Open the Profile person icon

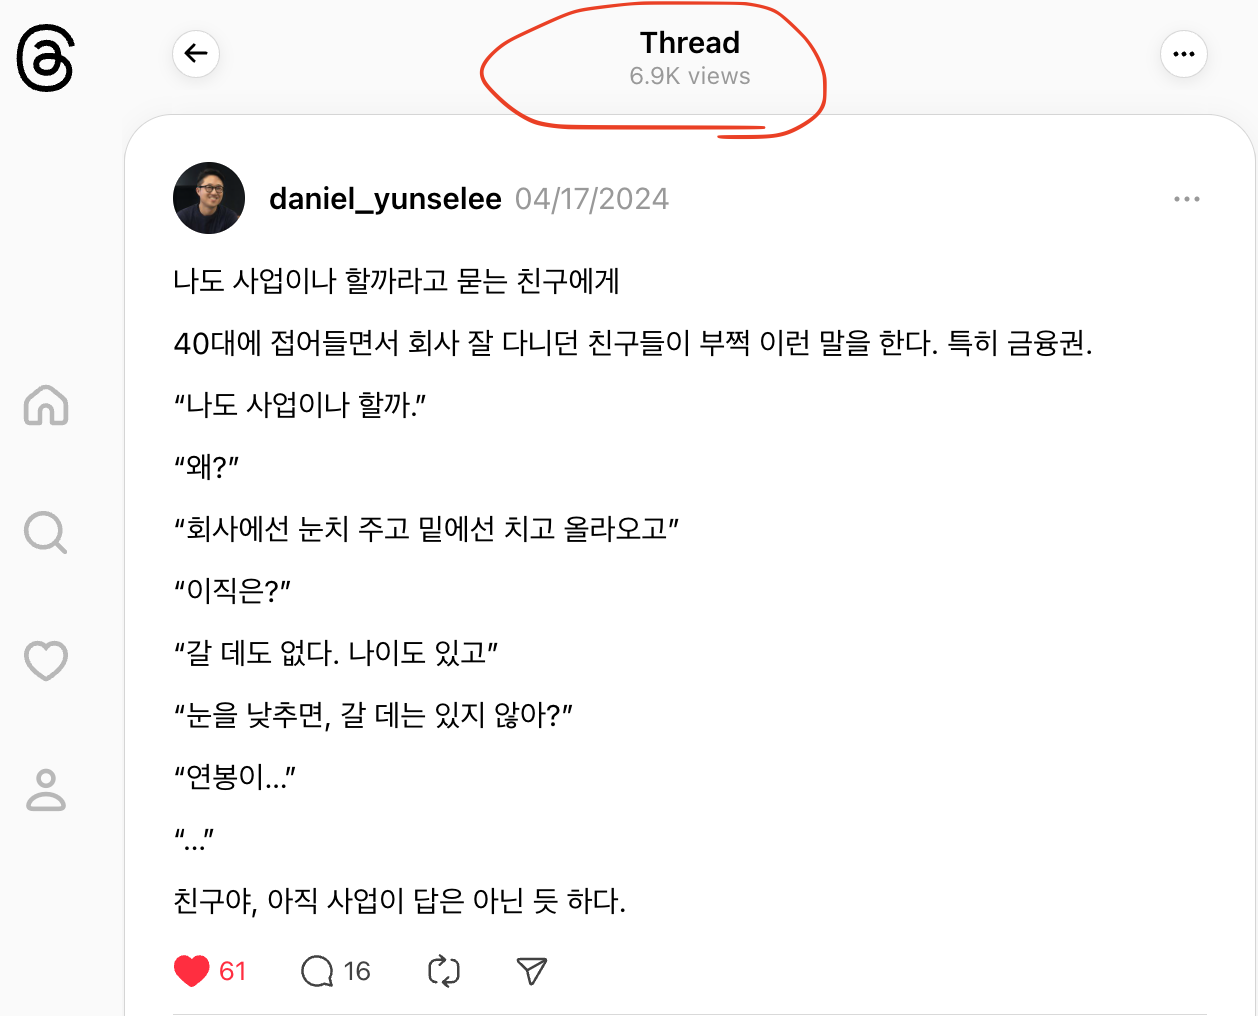(x=46, y=789)
